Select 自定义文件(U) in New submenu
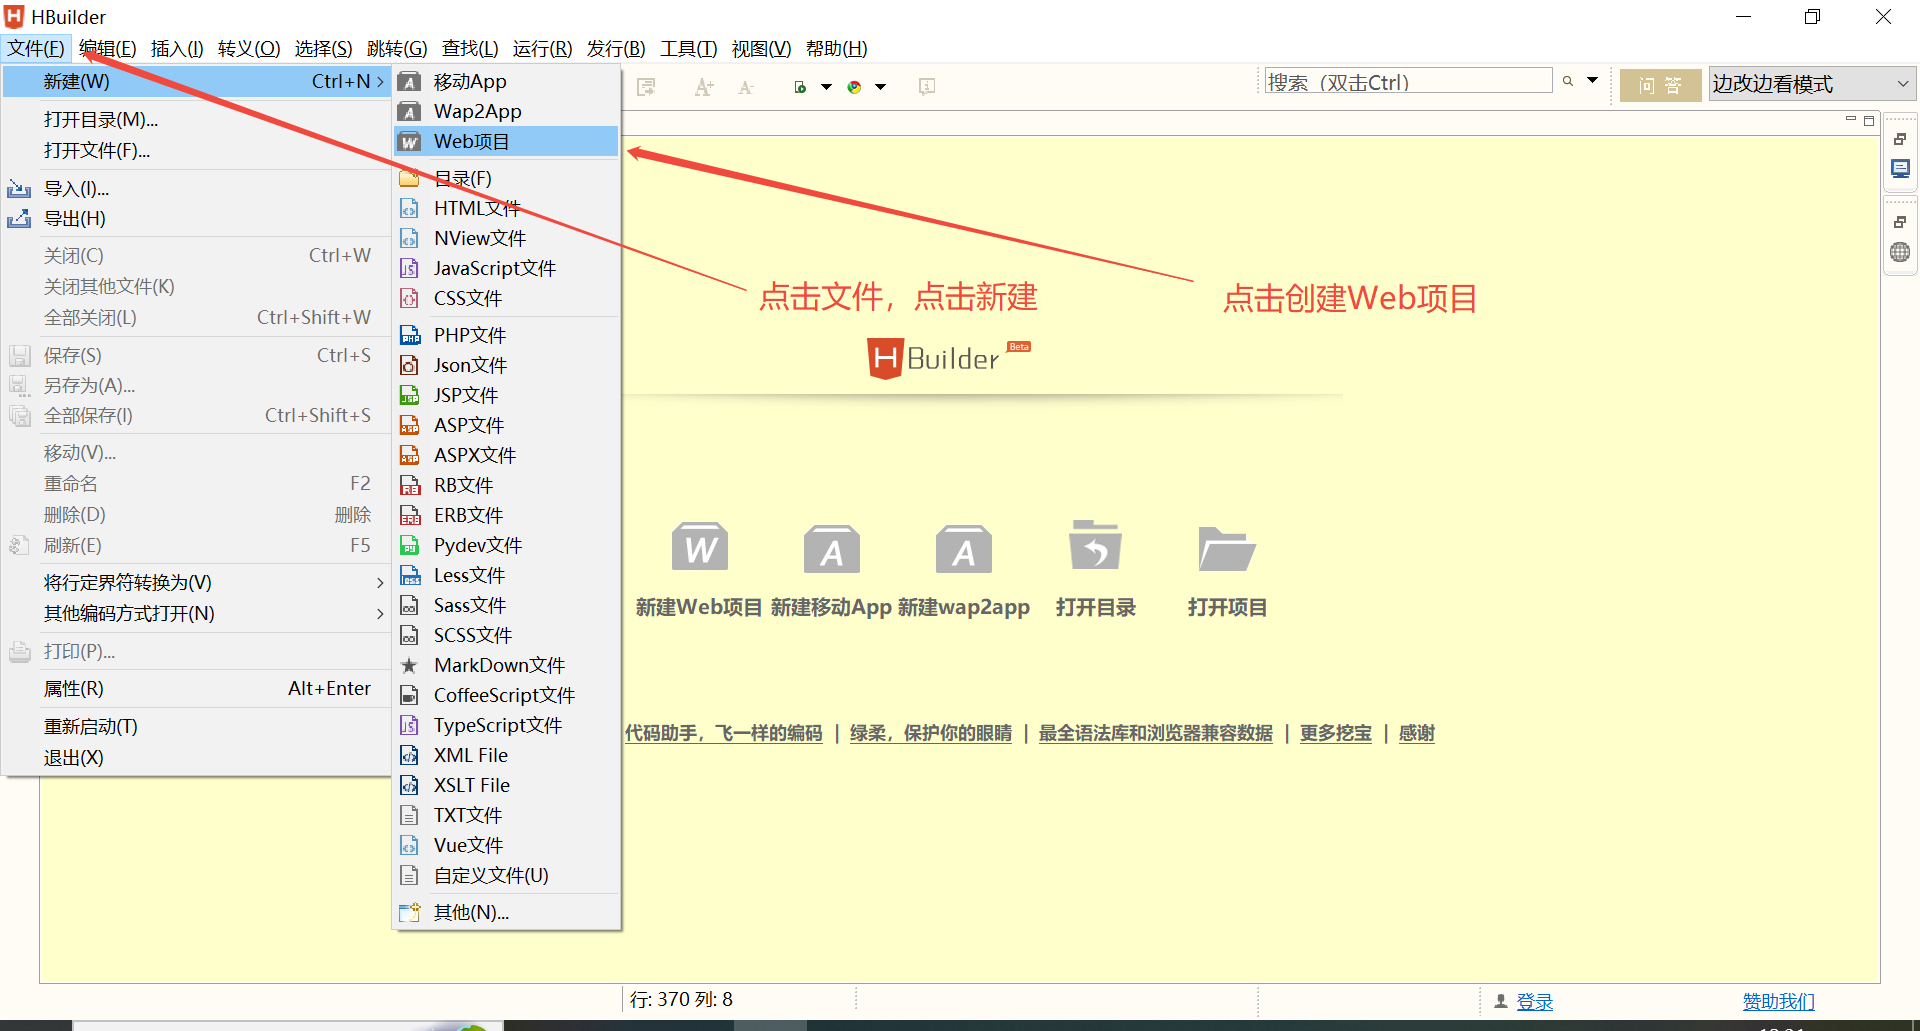This screenshot has height=1031, width=1920. click(507, 875)
